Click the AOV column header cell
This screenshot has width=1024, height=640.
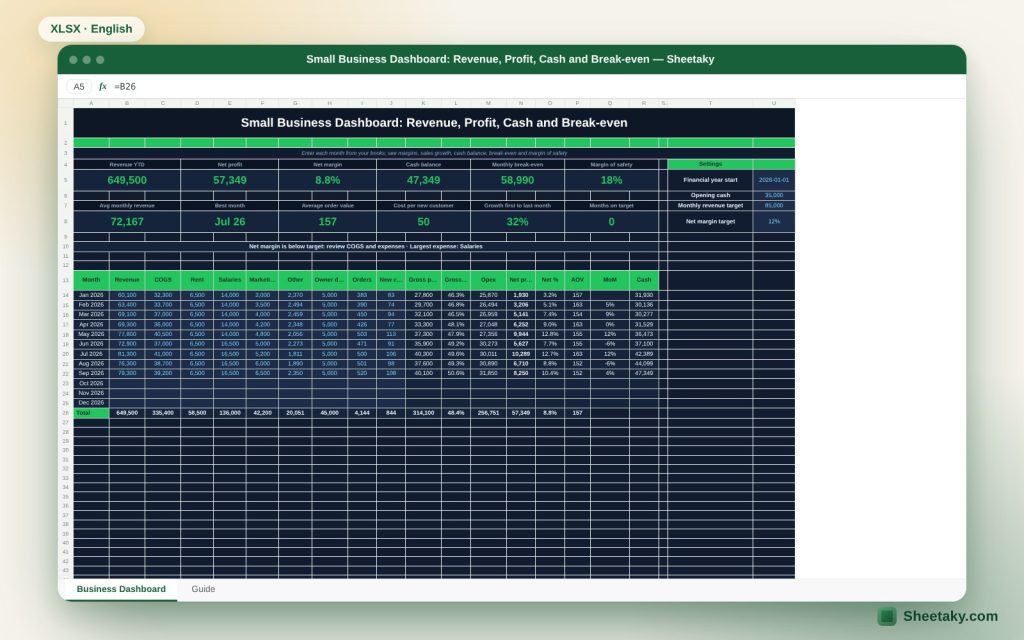[577, 280]
